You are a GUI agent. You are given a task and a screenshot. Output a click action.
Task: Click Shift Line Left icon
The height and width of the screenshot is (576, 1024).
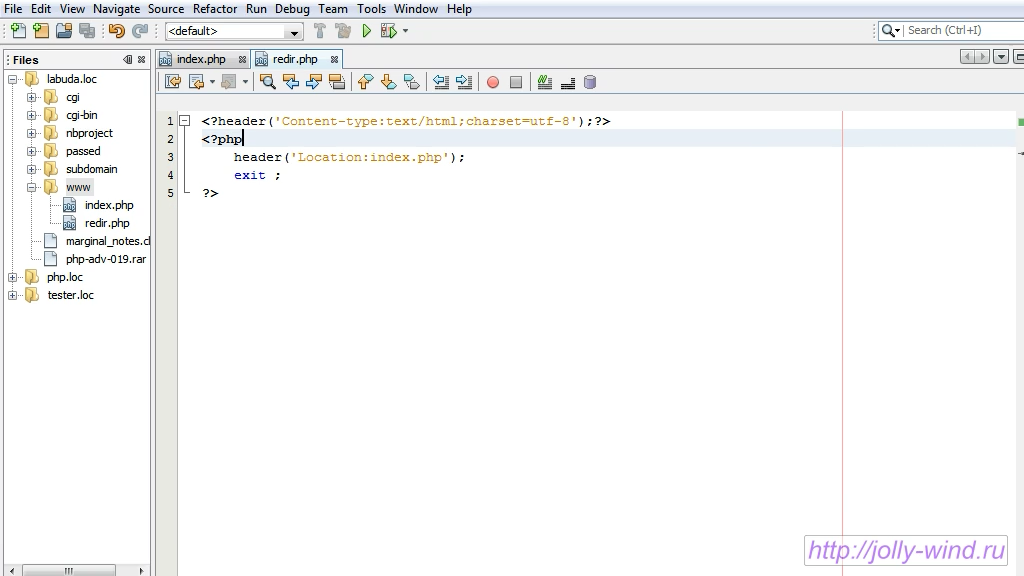tap(441, 82)
